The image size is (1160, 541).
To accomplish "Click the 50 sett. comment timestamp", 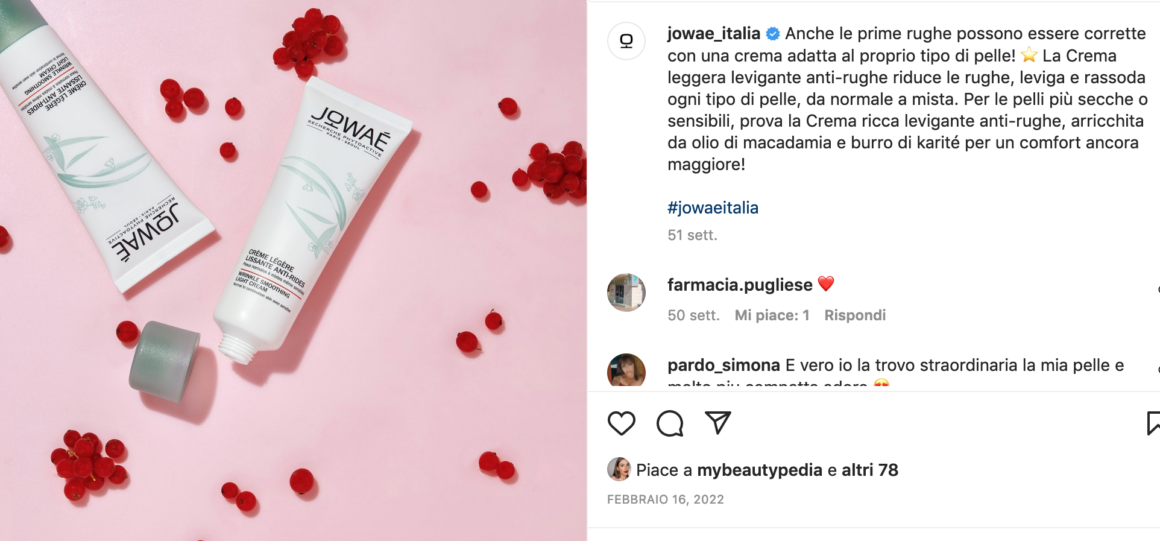I will point(693,315).
